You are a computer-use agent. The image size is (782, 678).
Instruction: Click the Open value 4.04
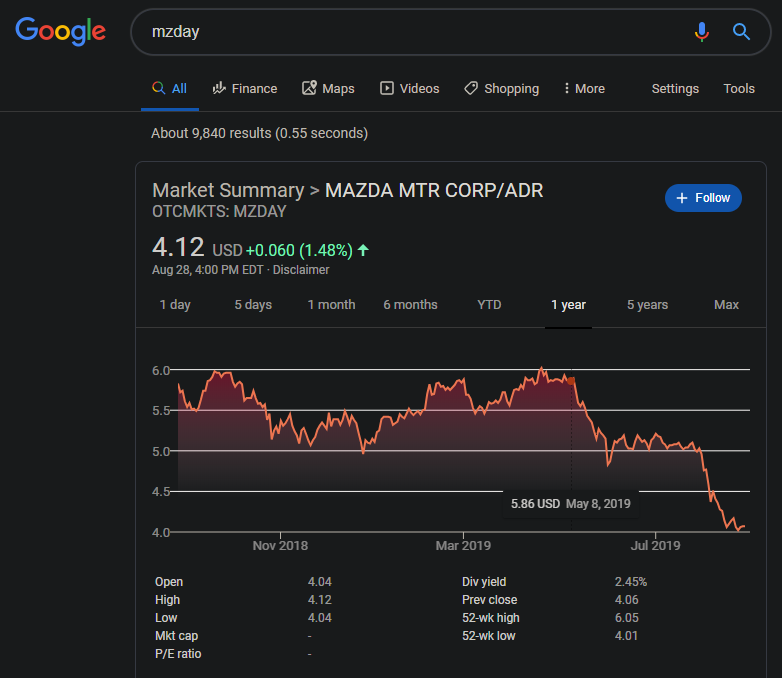(x=320, y=582)
